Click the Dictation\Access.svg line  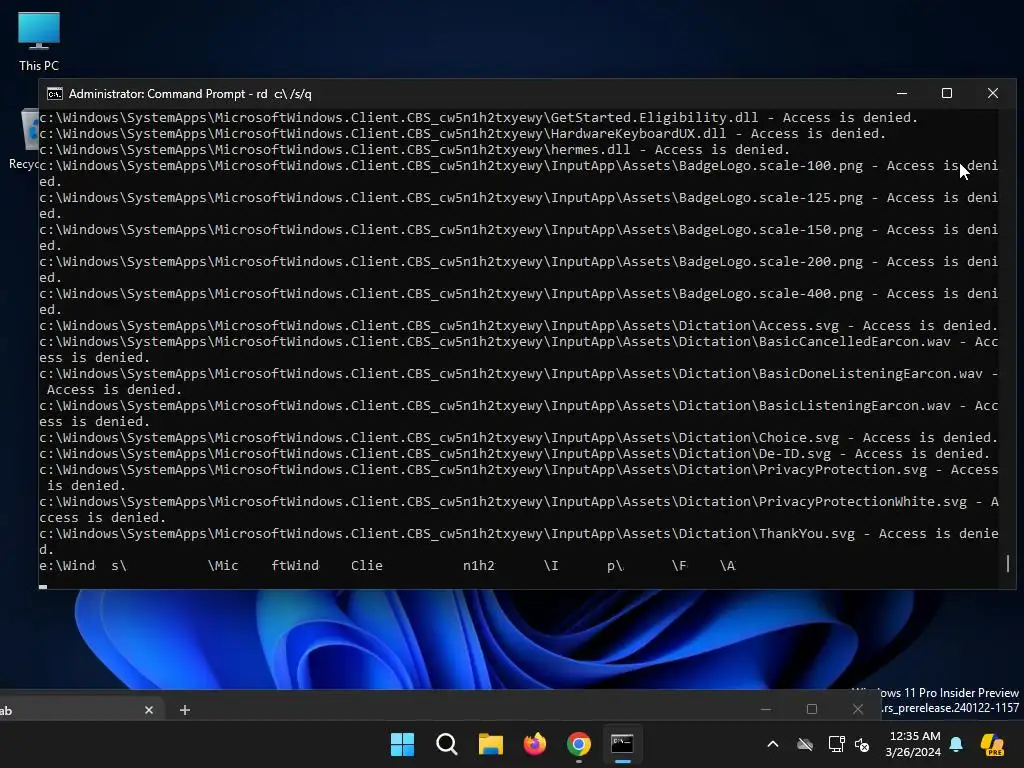(519, 326)
